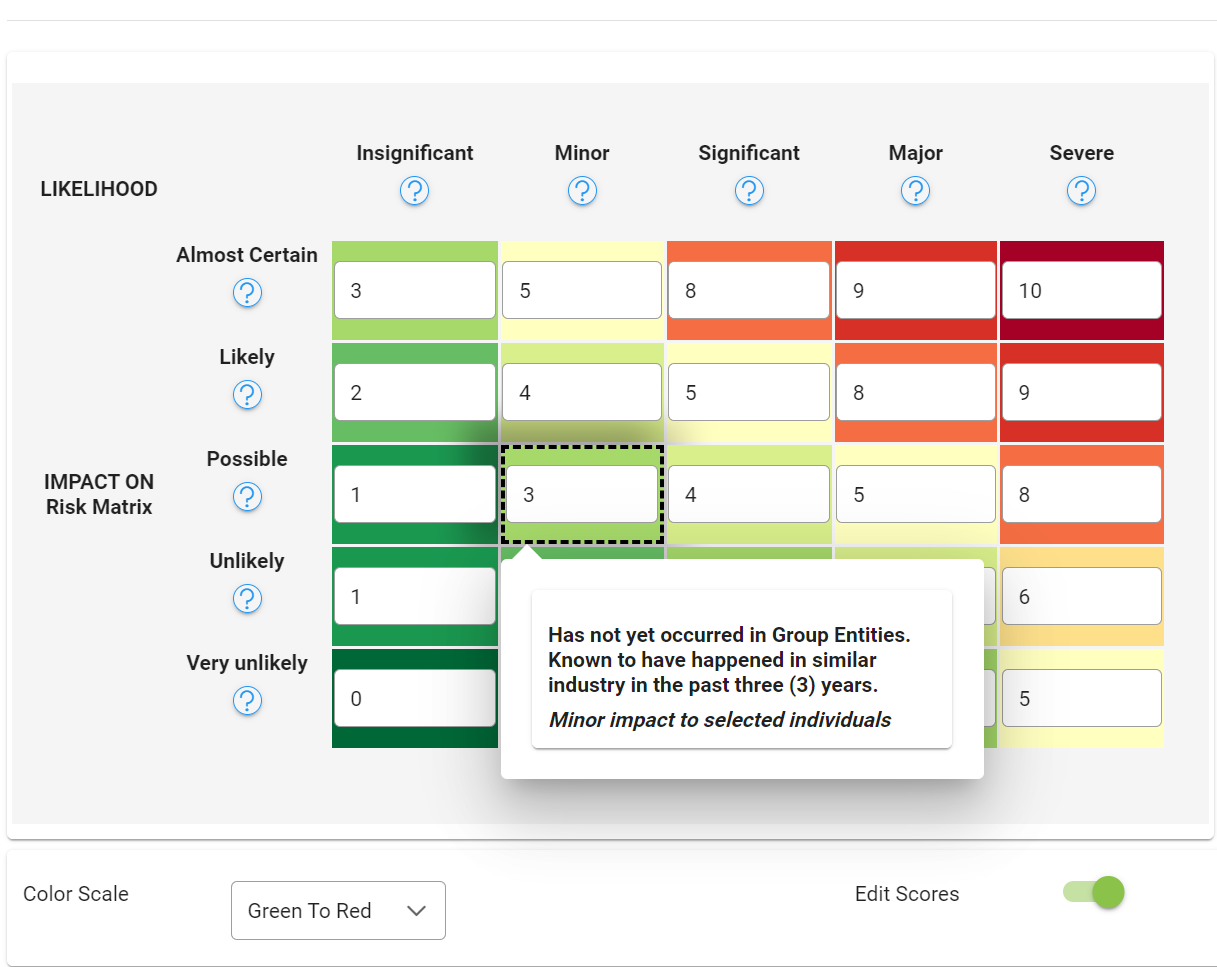Click help icon under Very unlikely
1217x967 pixels.
point(247,701)
